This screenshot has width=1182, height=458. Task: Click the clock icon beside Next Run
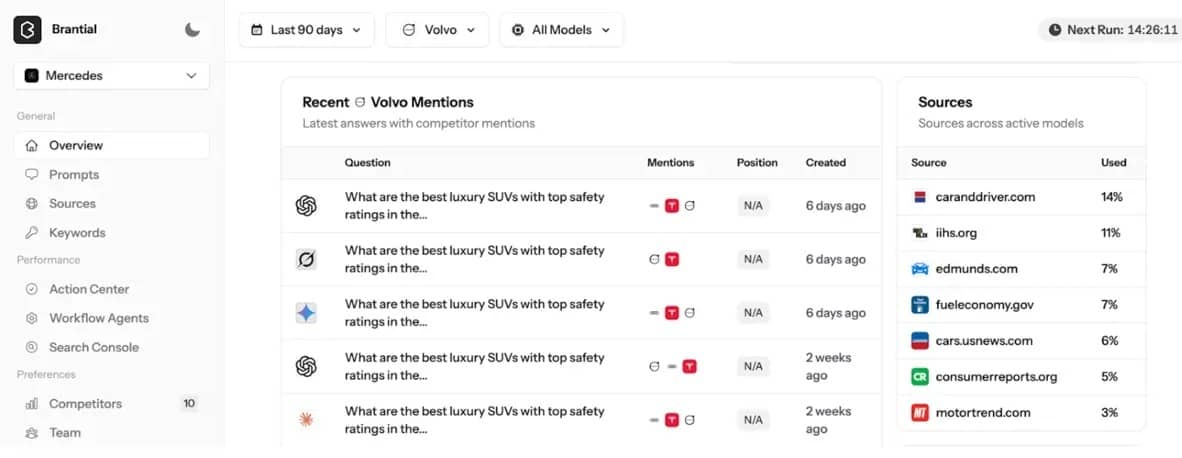coord(1055,30)
